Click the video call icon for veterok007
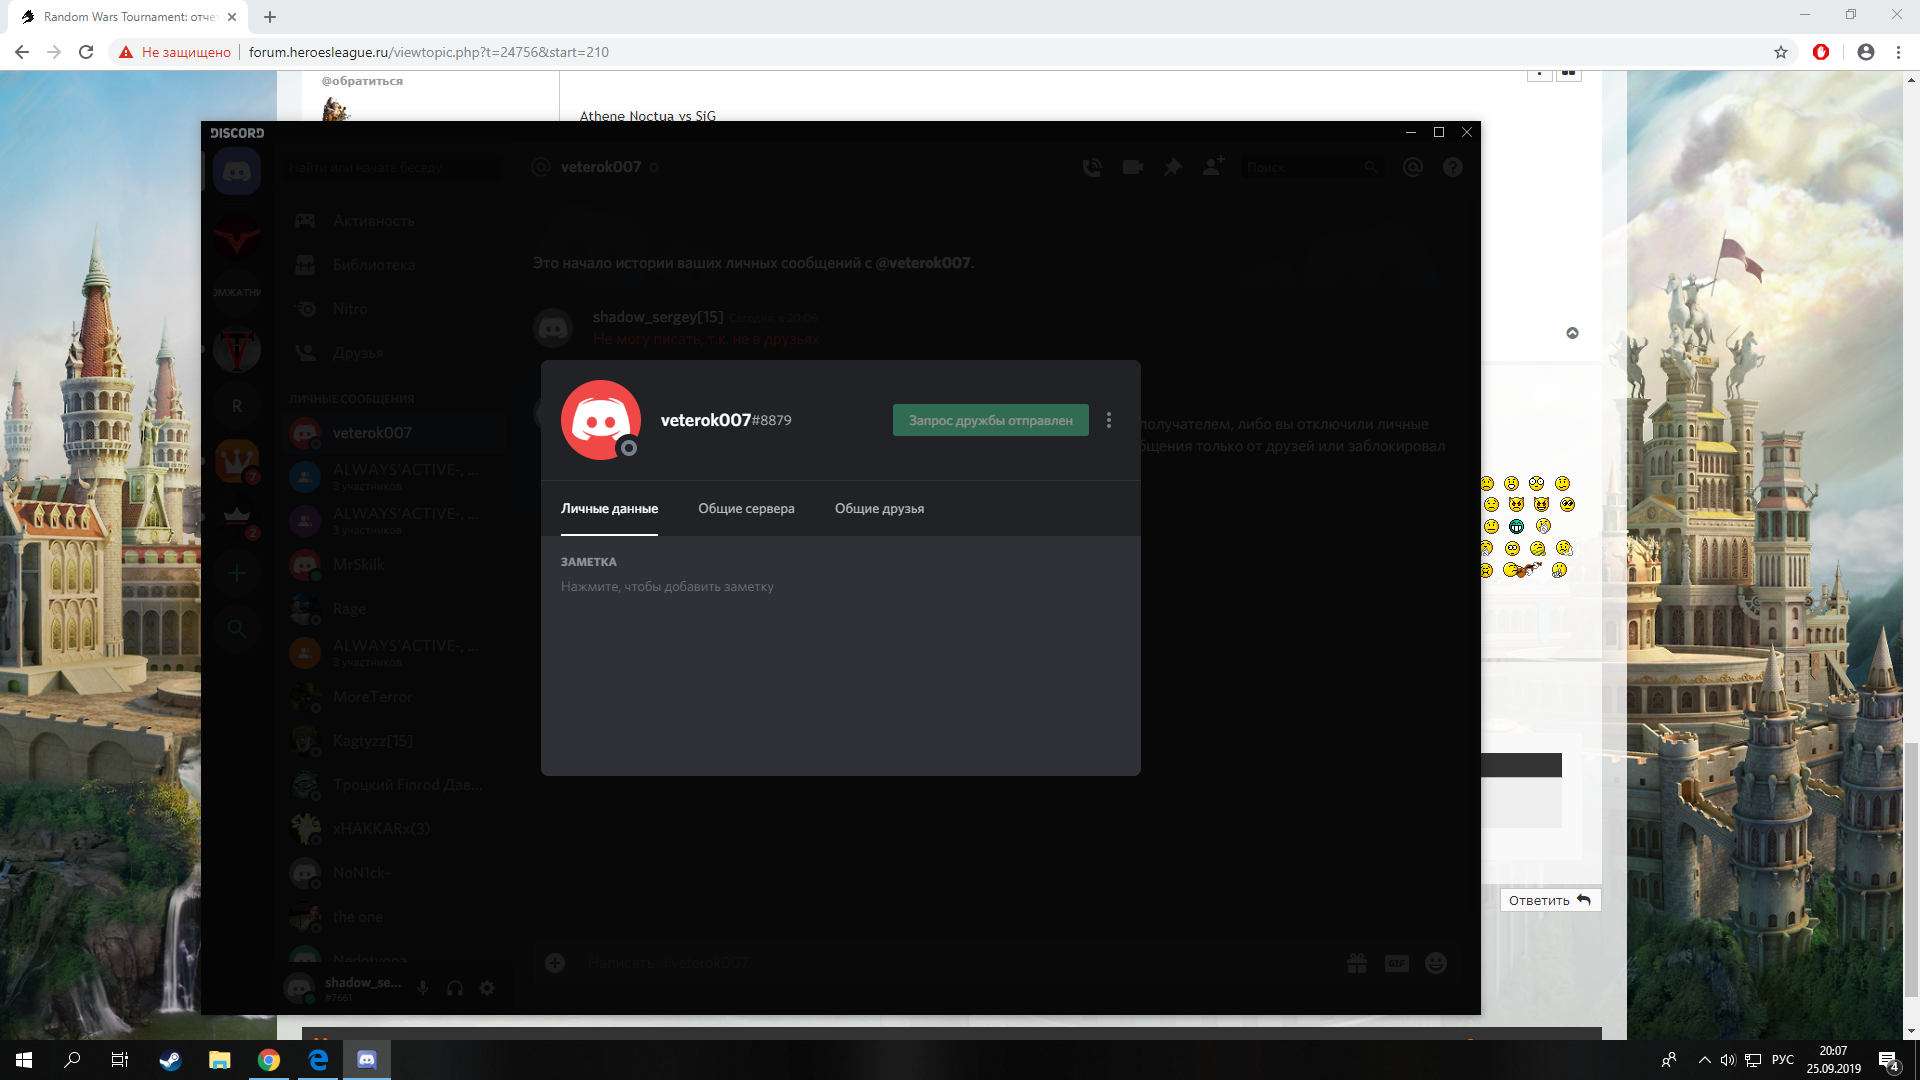The image size is (1920, 1080). (x=1131, y=167)
